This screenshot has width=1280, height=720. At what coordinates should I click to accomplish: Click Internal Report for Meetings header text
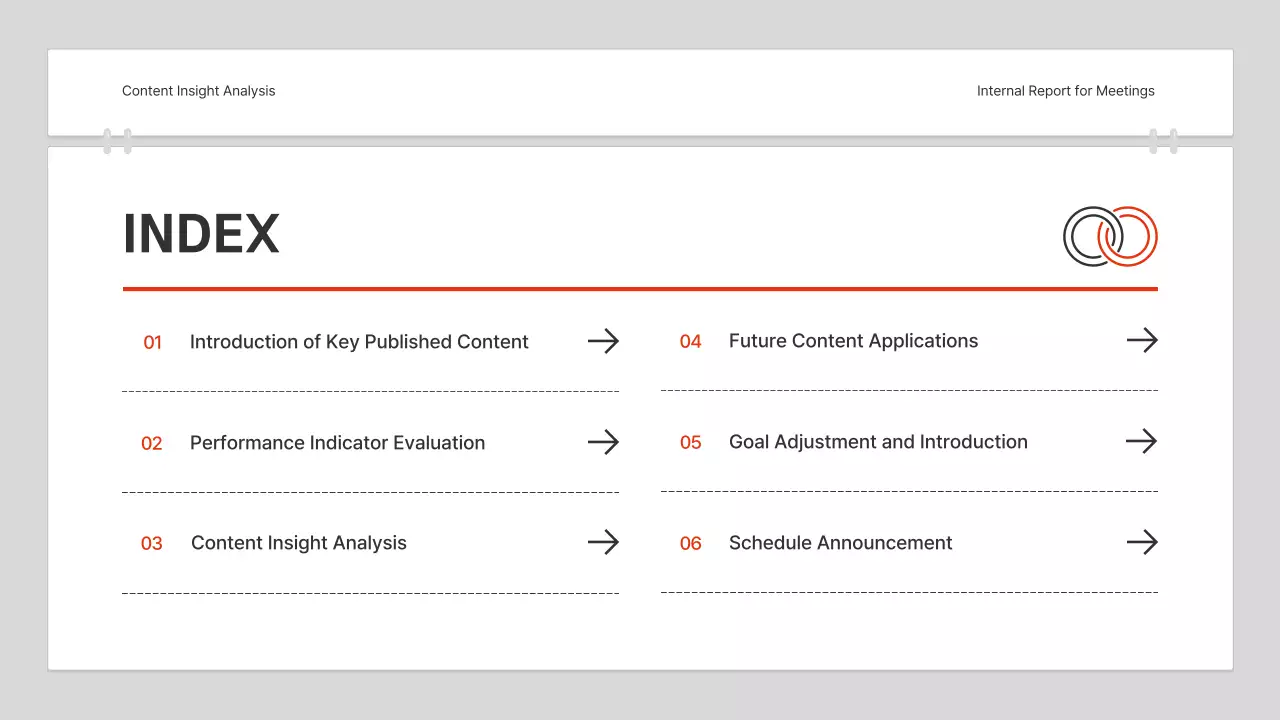click(1065, 91)
